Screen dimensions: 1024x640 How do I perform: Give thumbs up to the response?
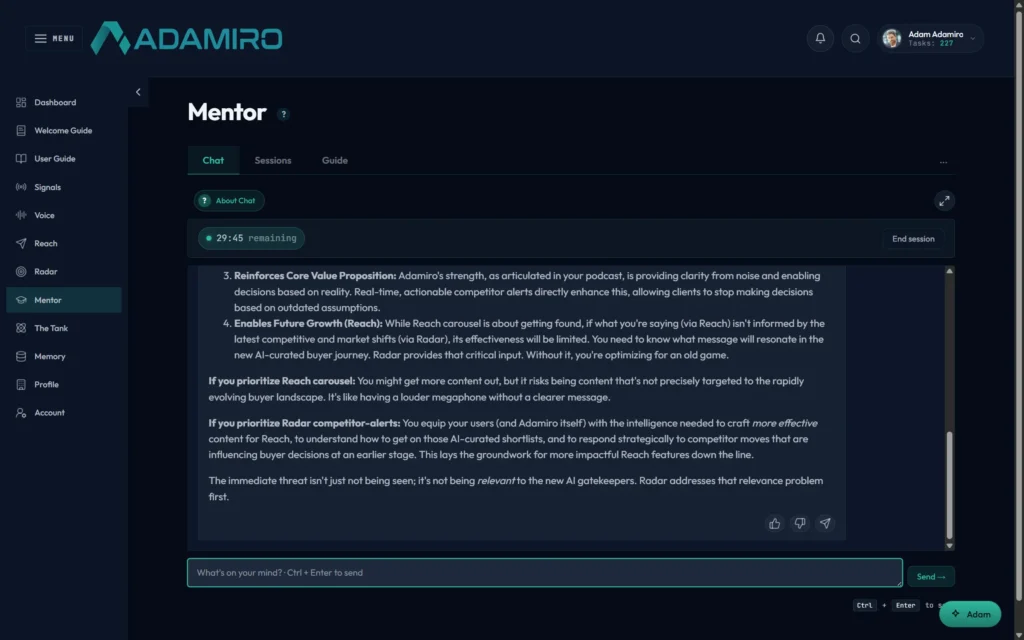coord(775,523)
